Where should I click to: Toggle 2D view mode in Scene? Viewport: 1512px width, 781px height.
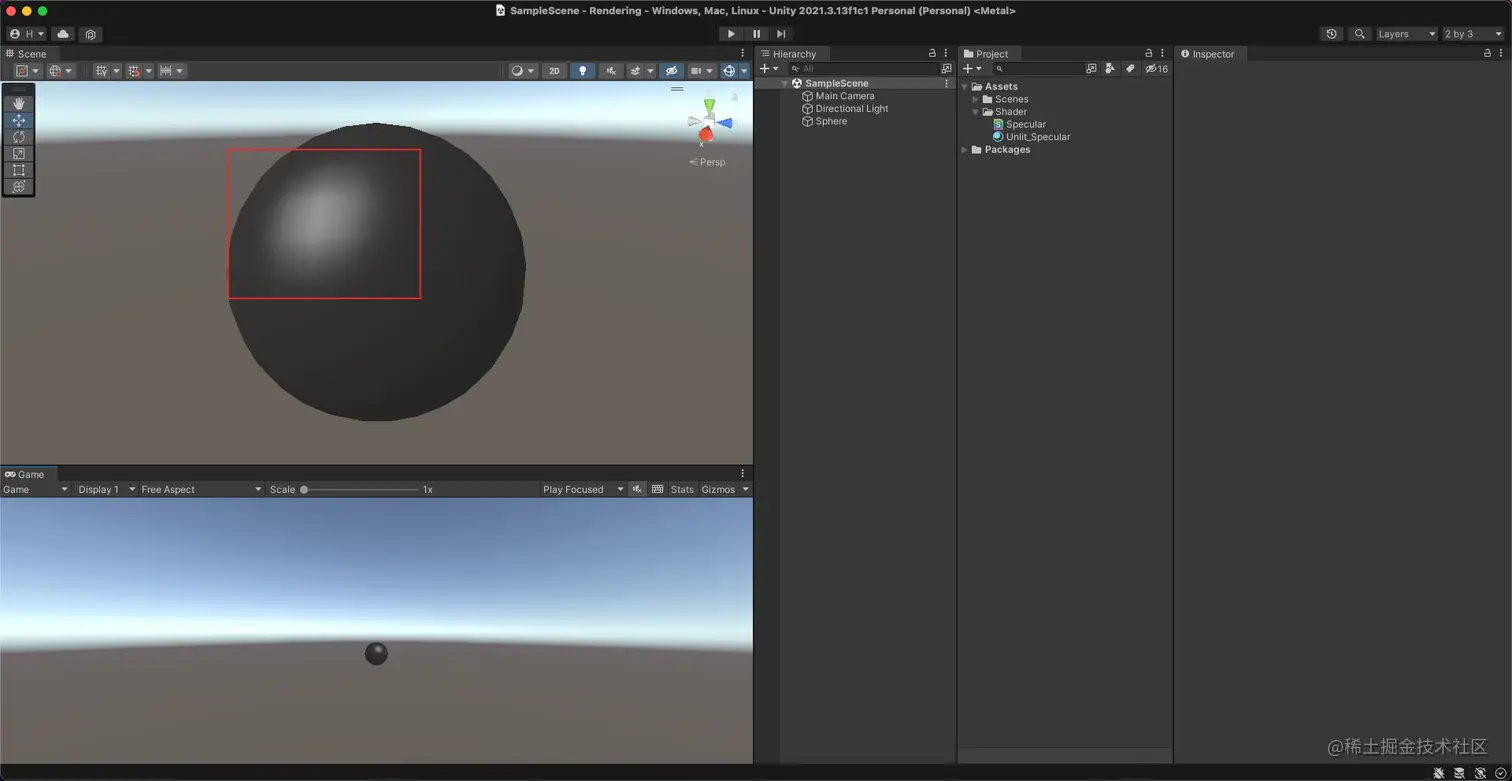click(x=554, y=71)
